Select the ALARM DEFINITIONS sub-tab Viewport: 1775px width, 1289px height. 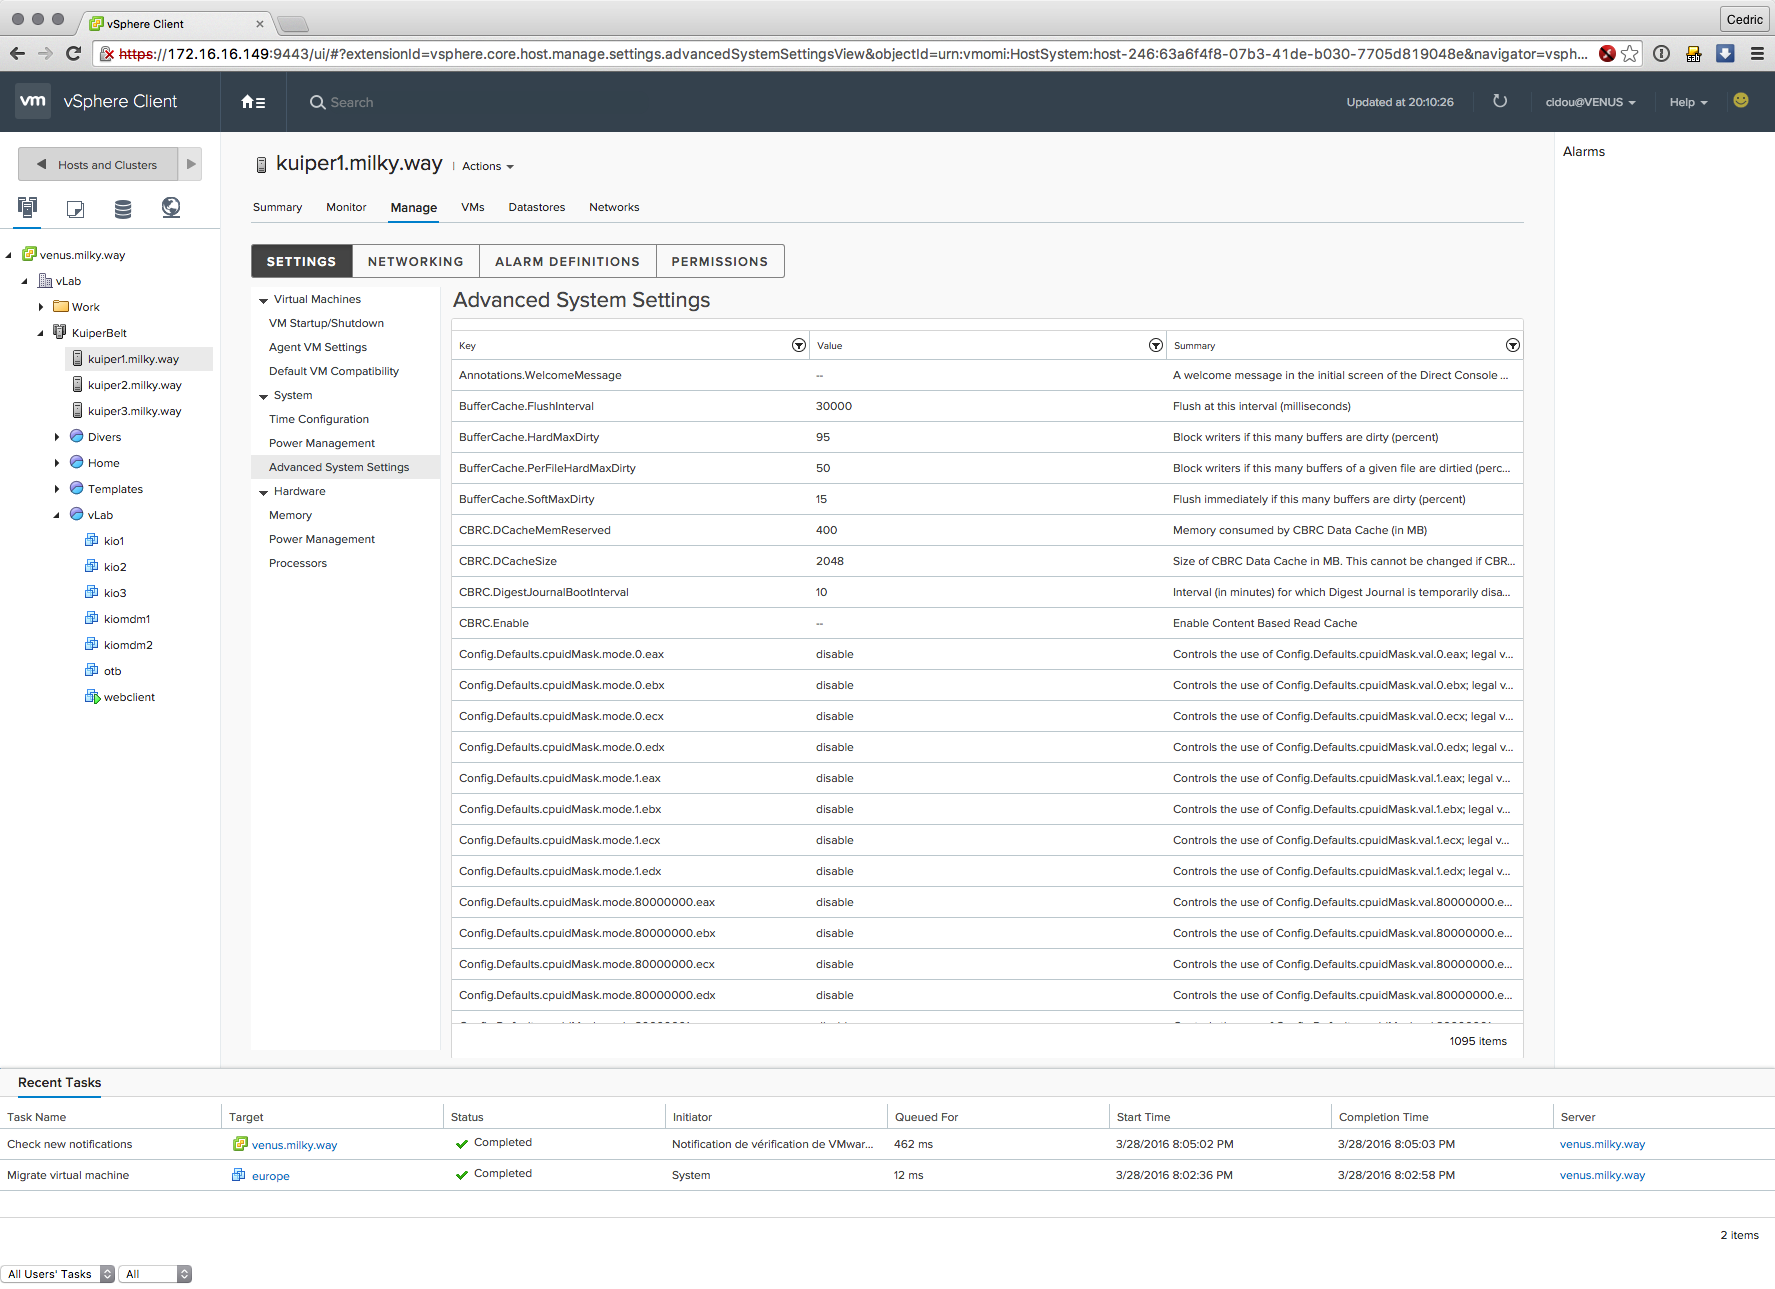point(567,261)
